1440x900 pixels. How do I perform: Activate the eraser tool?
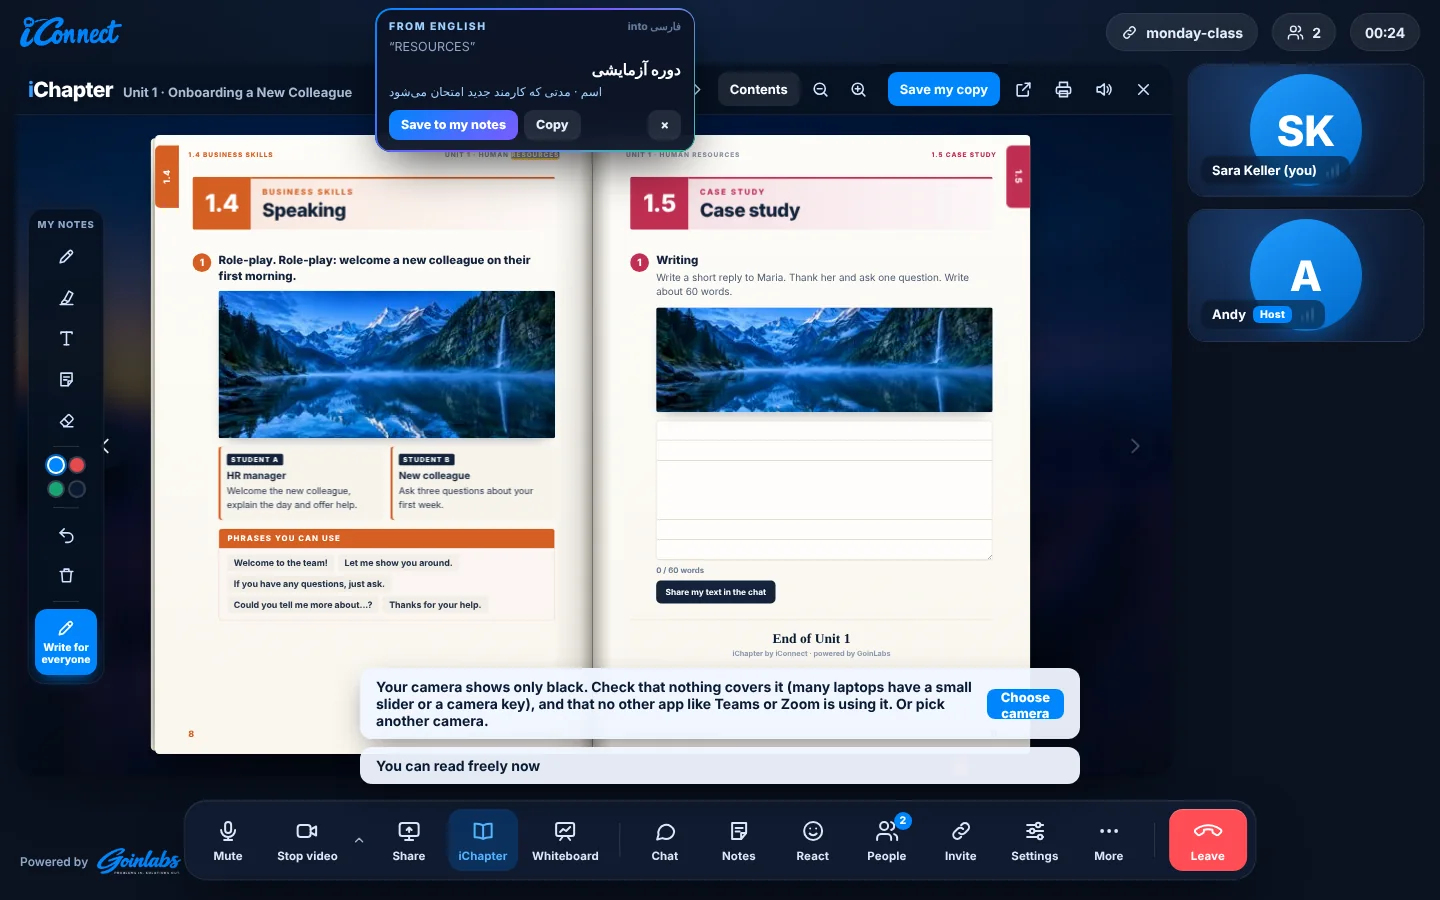click(66, 421)
